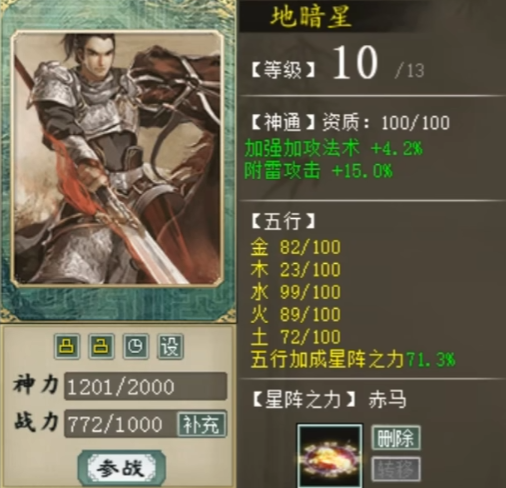The image size is (506, 488).
Task: Click the 水 99/100 element stat
Action: [296, 292]
